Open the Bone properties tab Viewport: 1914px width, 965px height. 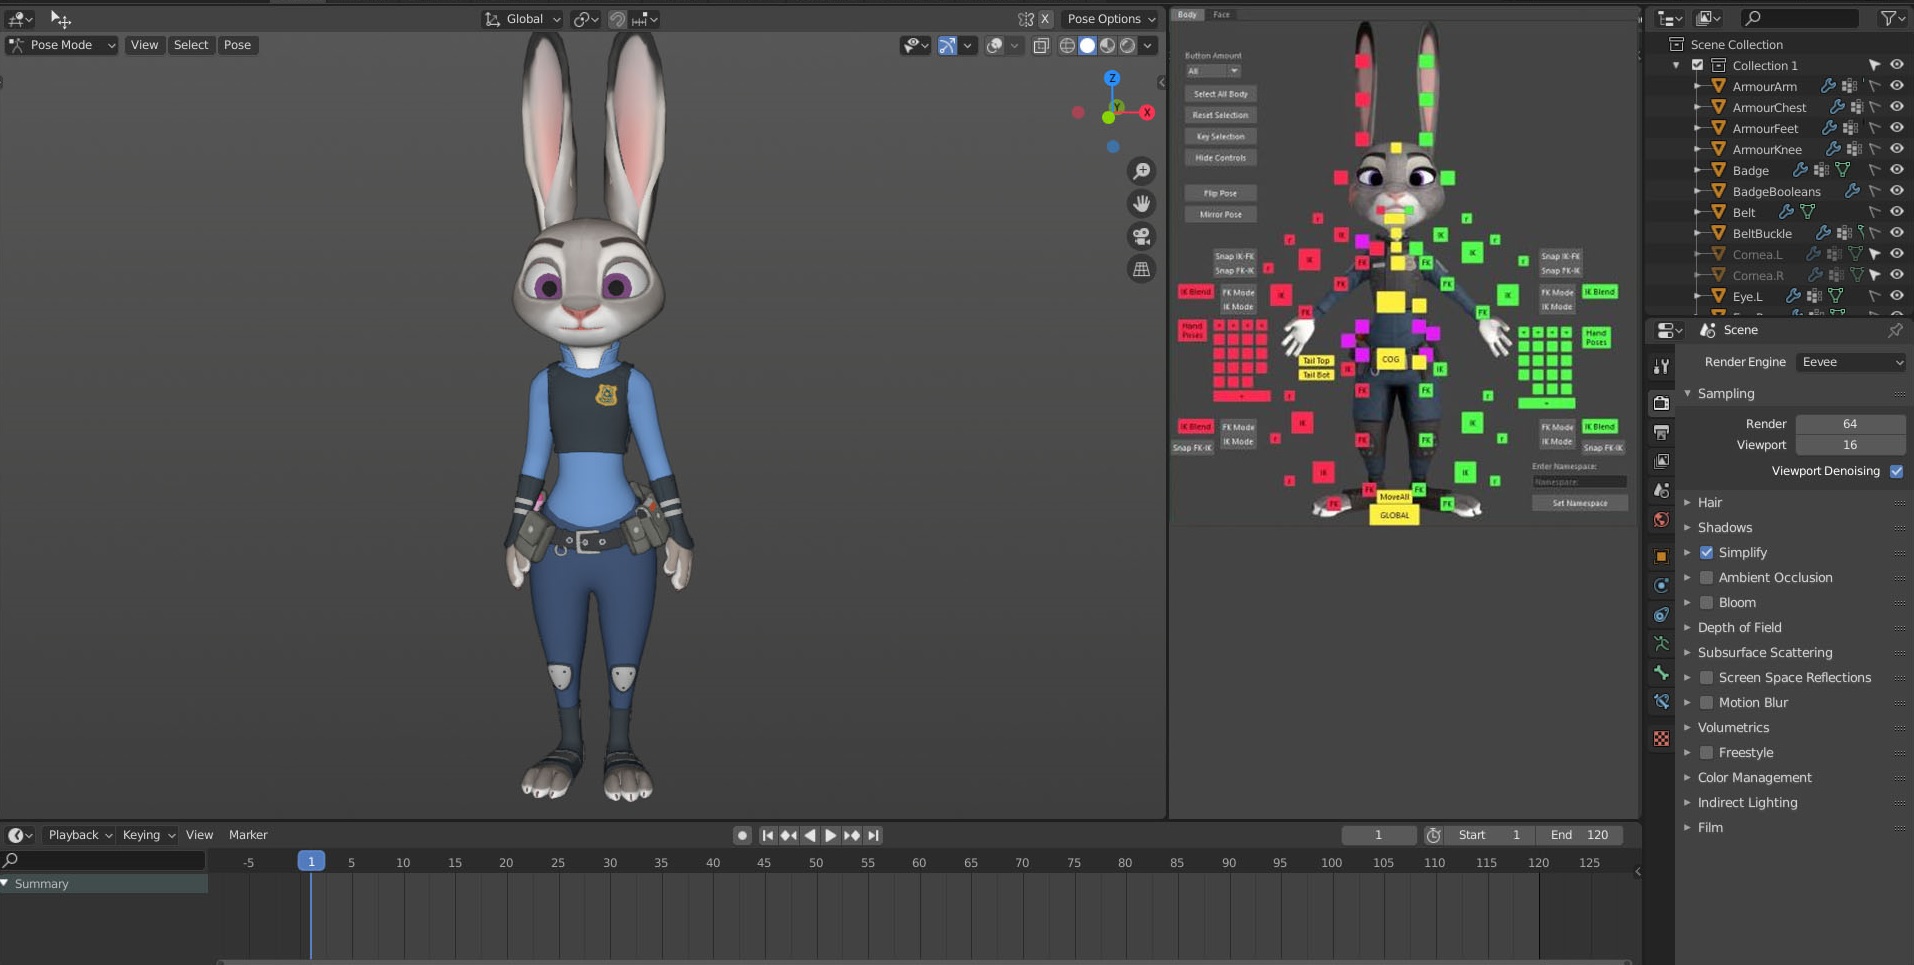pyautogui.click(x=1661, y=673)
